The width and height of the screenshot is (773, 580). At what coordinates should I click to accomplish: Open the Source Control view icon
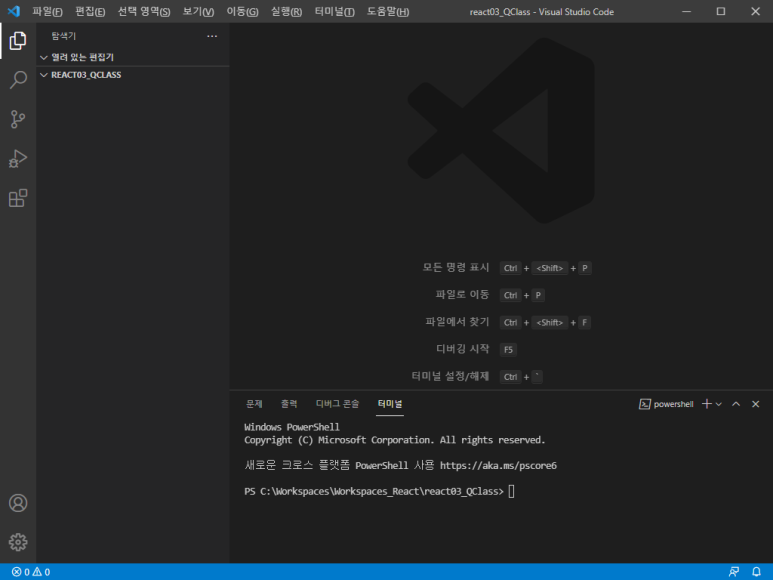(x=18, y=119)
